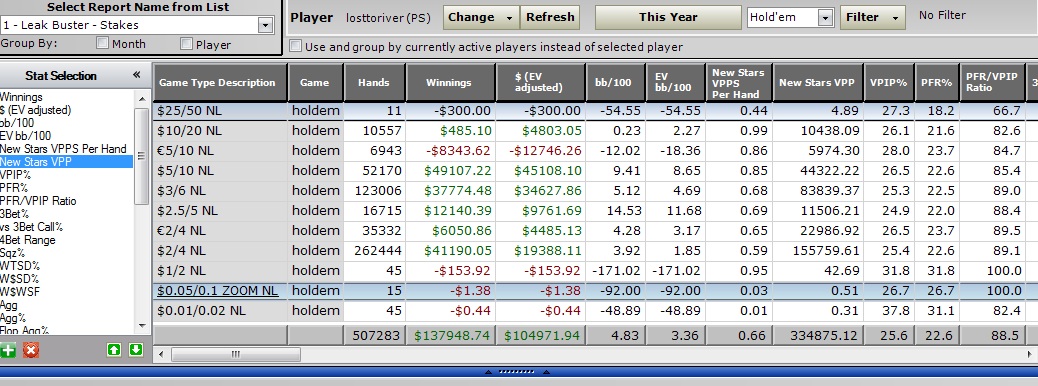Sort by EV bb/100 column header
The height and width of the screenshot is (386, 1038).
[x=675, y=83]
